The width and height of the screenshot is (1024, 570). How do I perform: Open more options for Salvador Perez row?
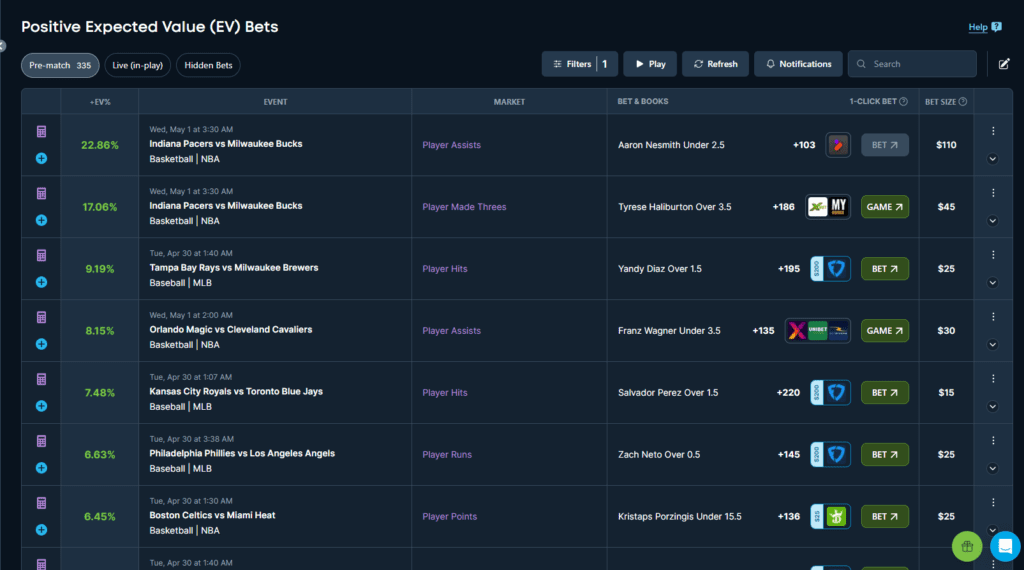993,379
